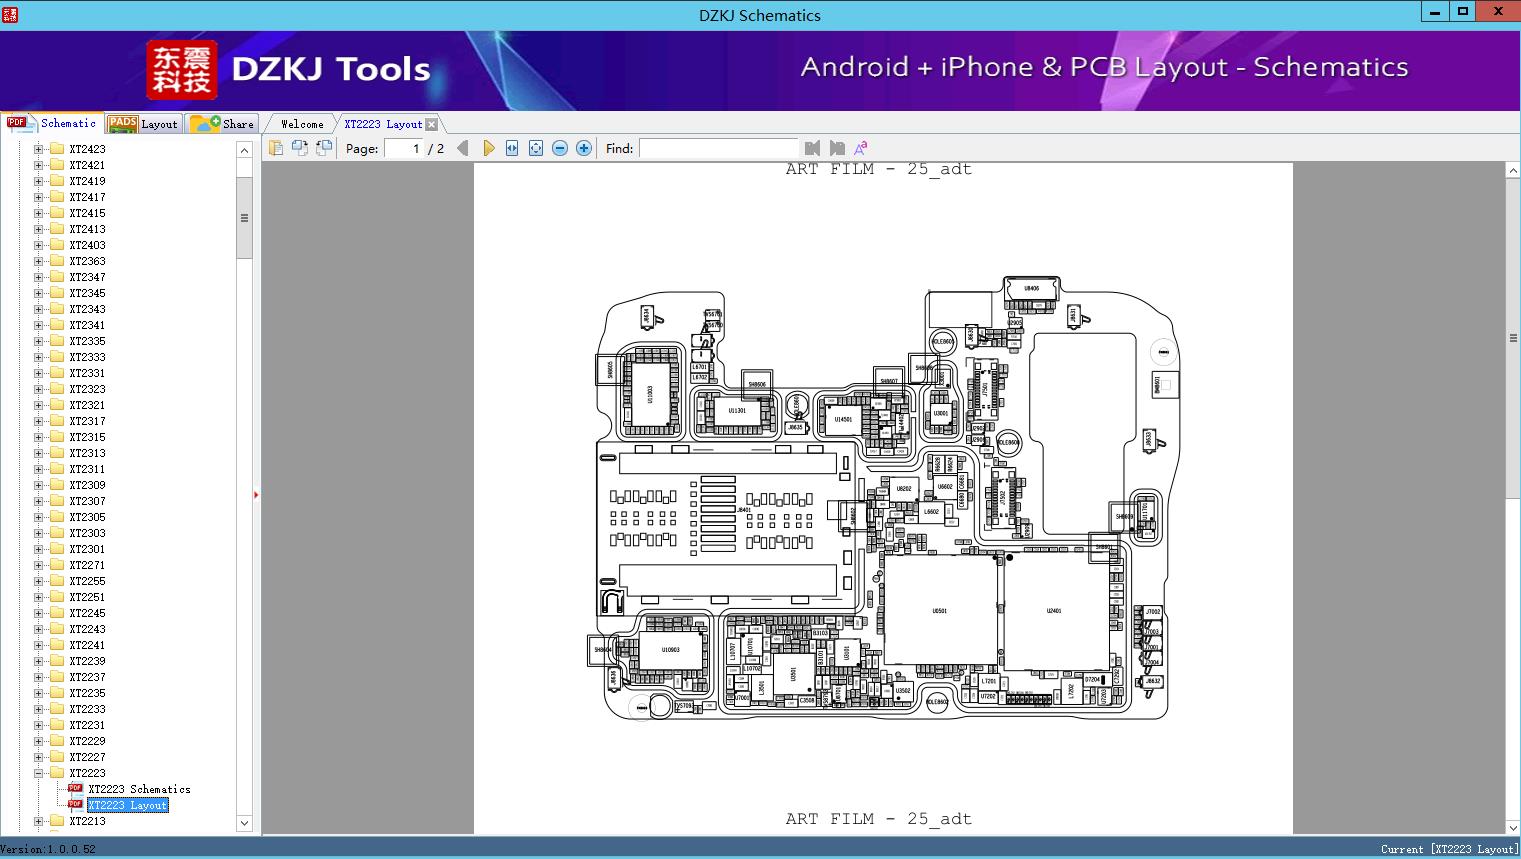Switch to the PADS Layout tab
Image resolution: width=1521 pixels, height=859 pixels.
[143, 124]
